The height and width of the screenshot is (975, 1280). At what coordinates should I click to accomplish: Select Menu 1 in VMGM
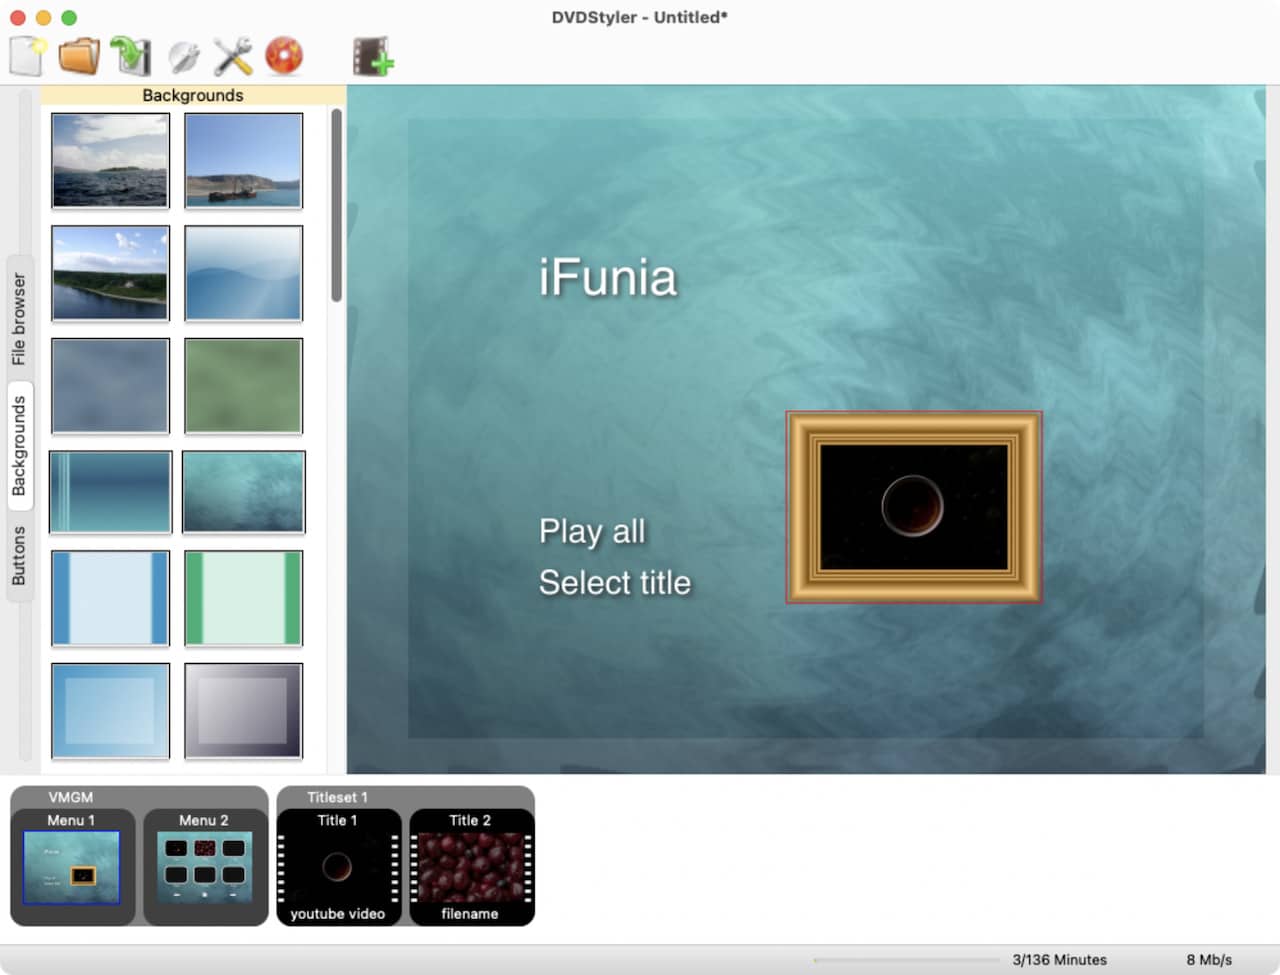click(72, 868)
